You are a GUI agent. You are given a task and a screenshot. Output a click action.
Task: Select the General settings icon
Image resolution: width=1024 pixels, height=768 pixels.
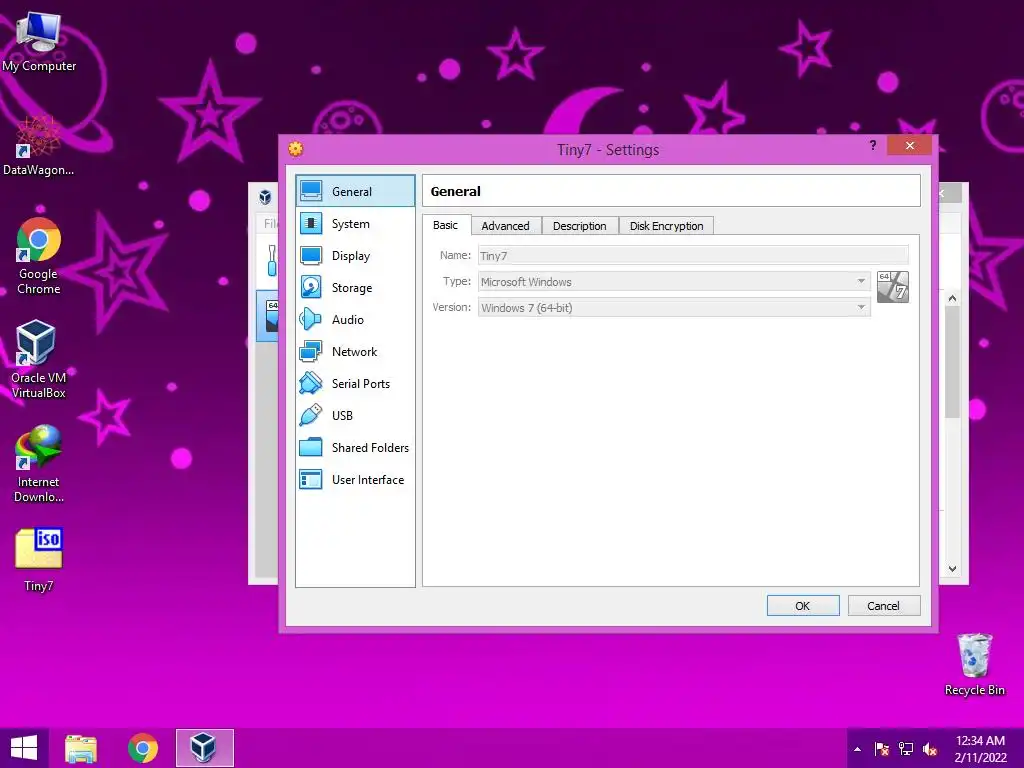coord(311,191)
